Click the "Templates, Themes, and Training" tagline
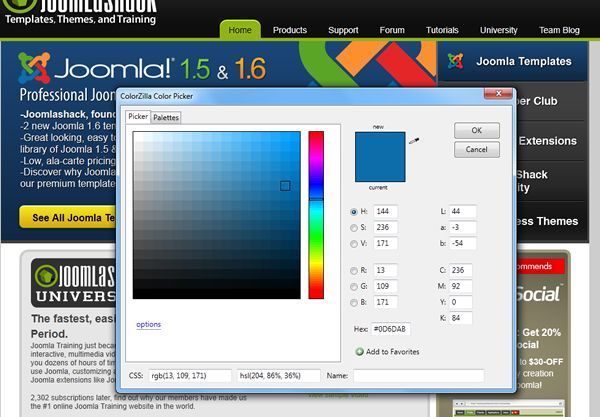The image size is (600, 417). click(81, 19)
